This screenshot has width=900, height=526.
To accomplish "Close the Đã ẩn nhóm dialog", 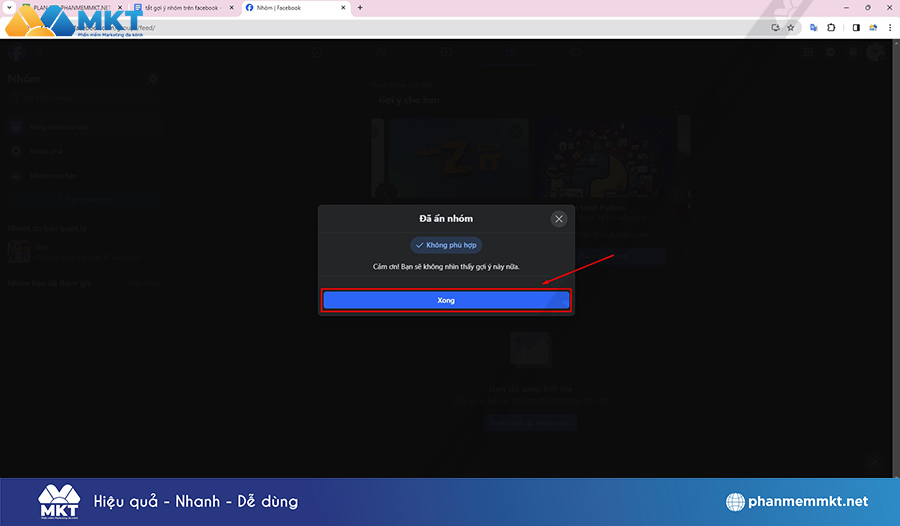I will tap(559, 218).
